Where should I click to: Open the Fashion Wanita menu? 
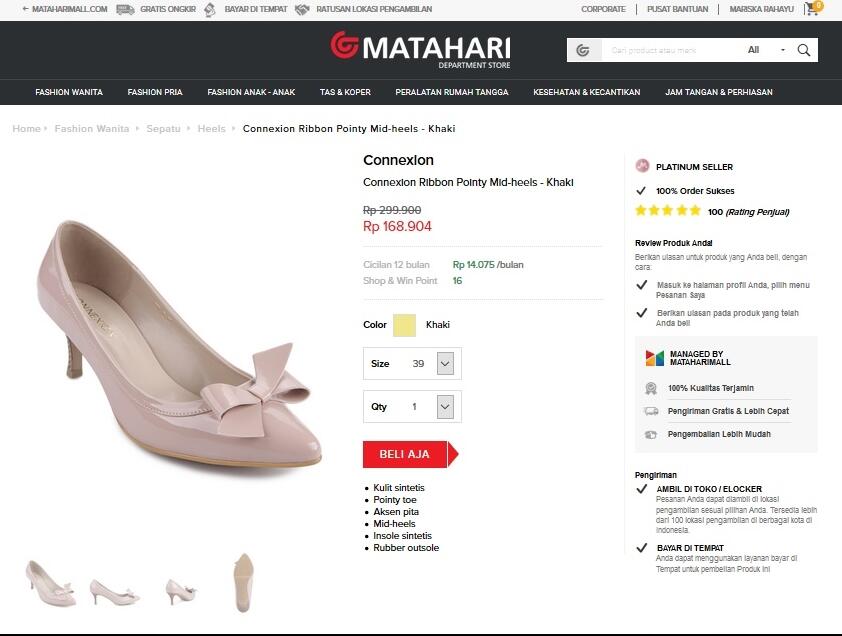pyautogui.click(x=69, y=92)
